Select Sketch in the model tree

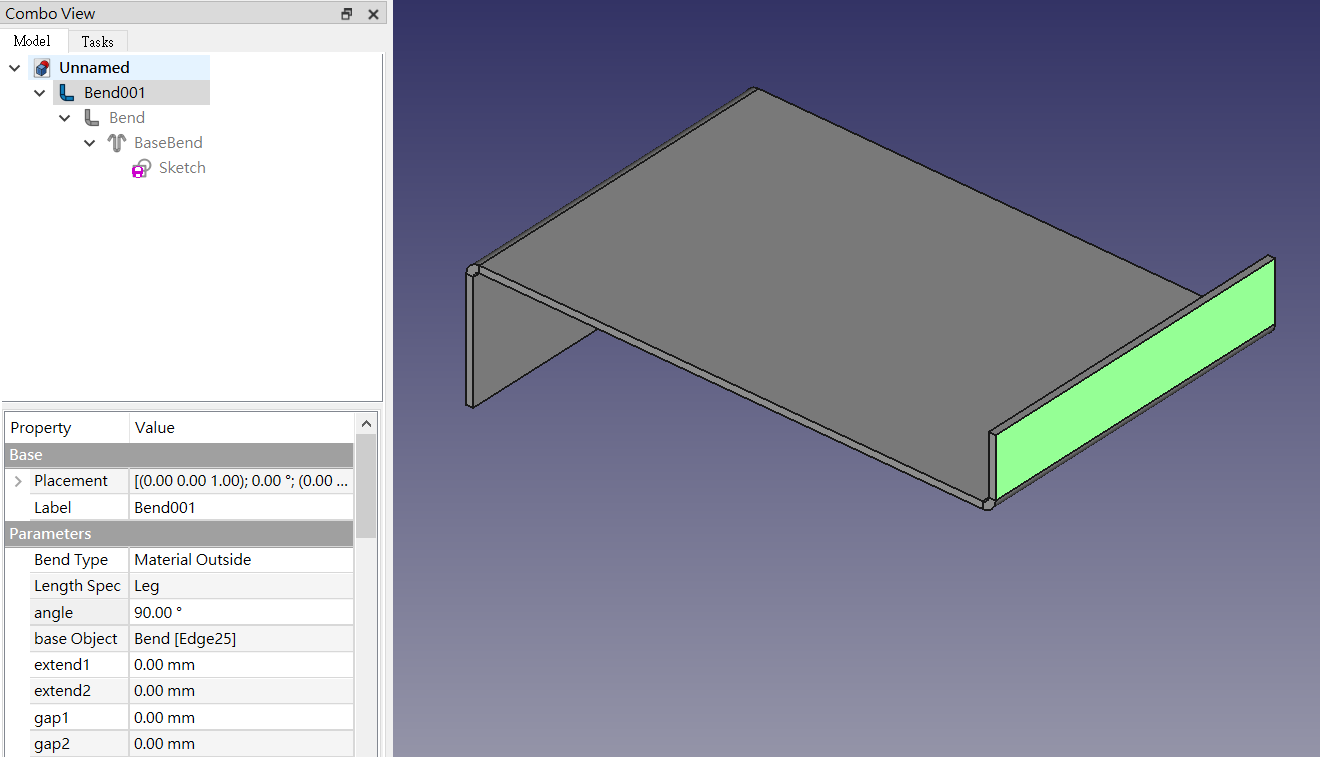pos(182,168)
